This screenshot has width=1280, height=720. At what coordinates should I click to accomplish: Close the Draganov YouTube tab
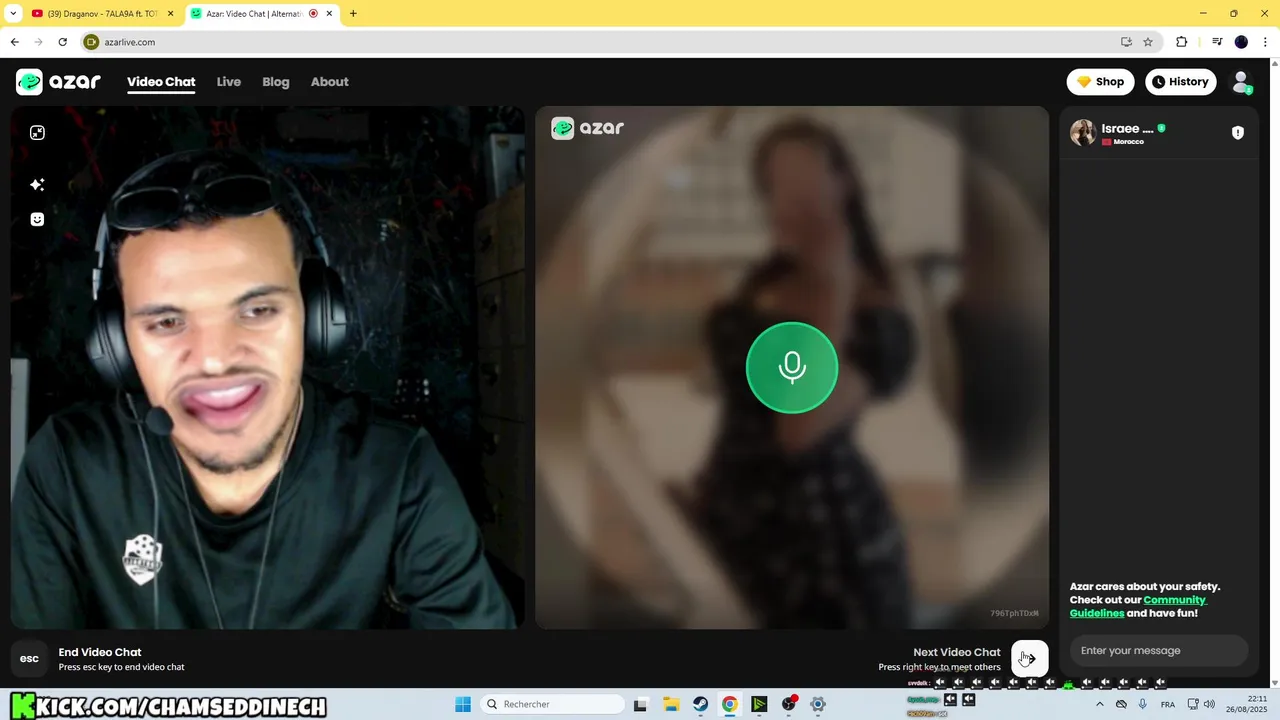(171, 14)
